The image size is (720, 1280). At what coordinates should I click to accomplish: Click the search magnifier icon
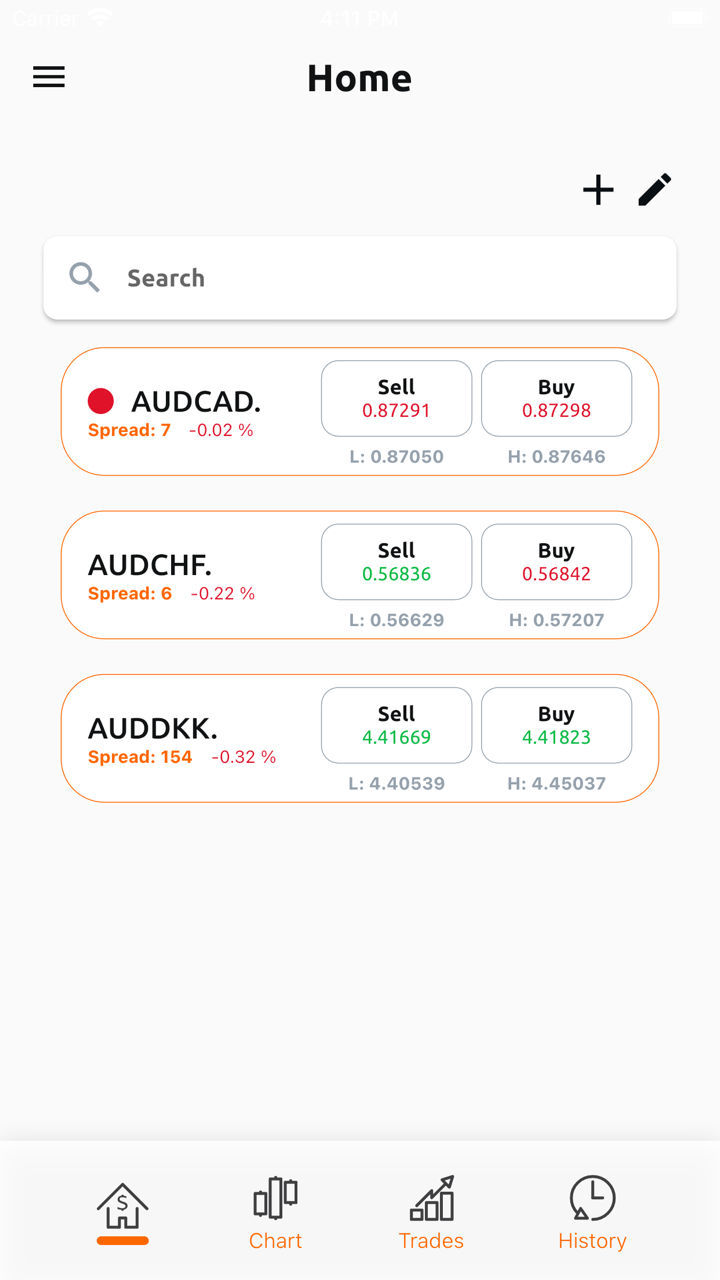pos(85,278)
